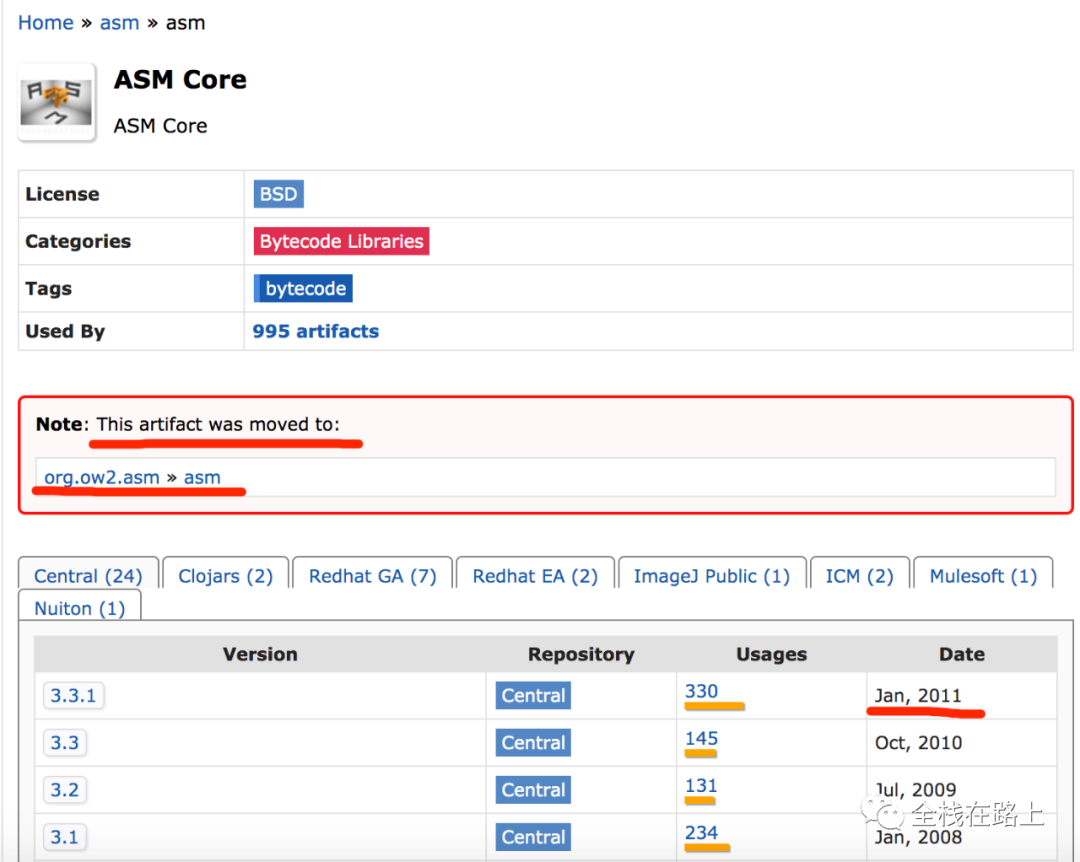The image size is (1080, 862).
Task: Click the 'Used By' row label
Action: [x=65, y=331]
